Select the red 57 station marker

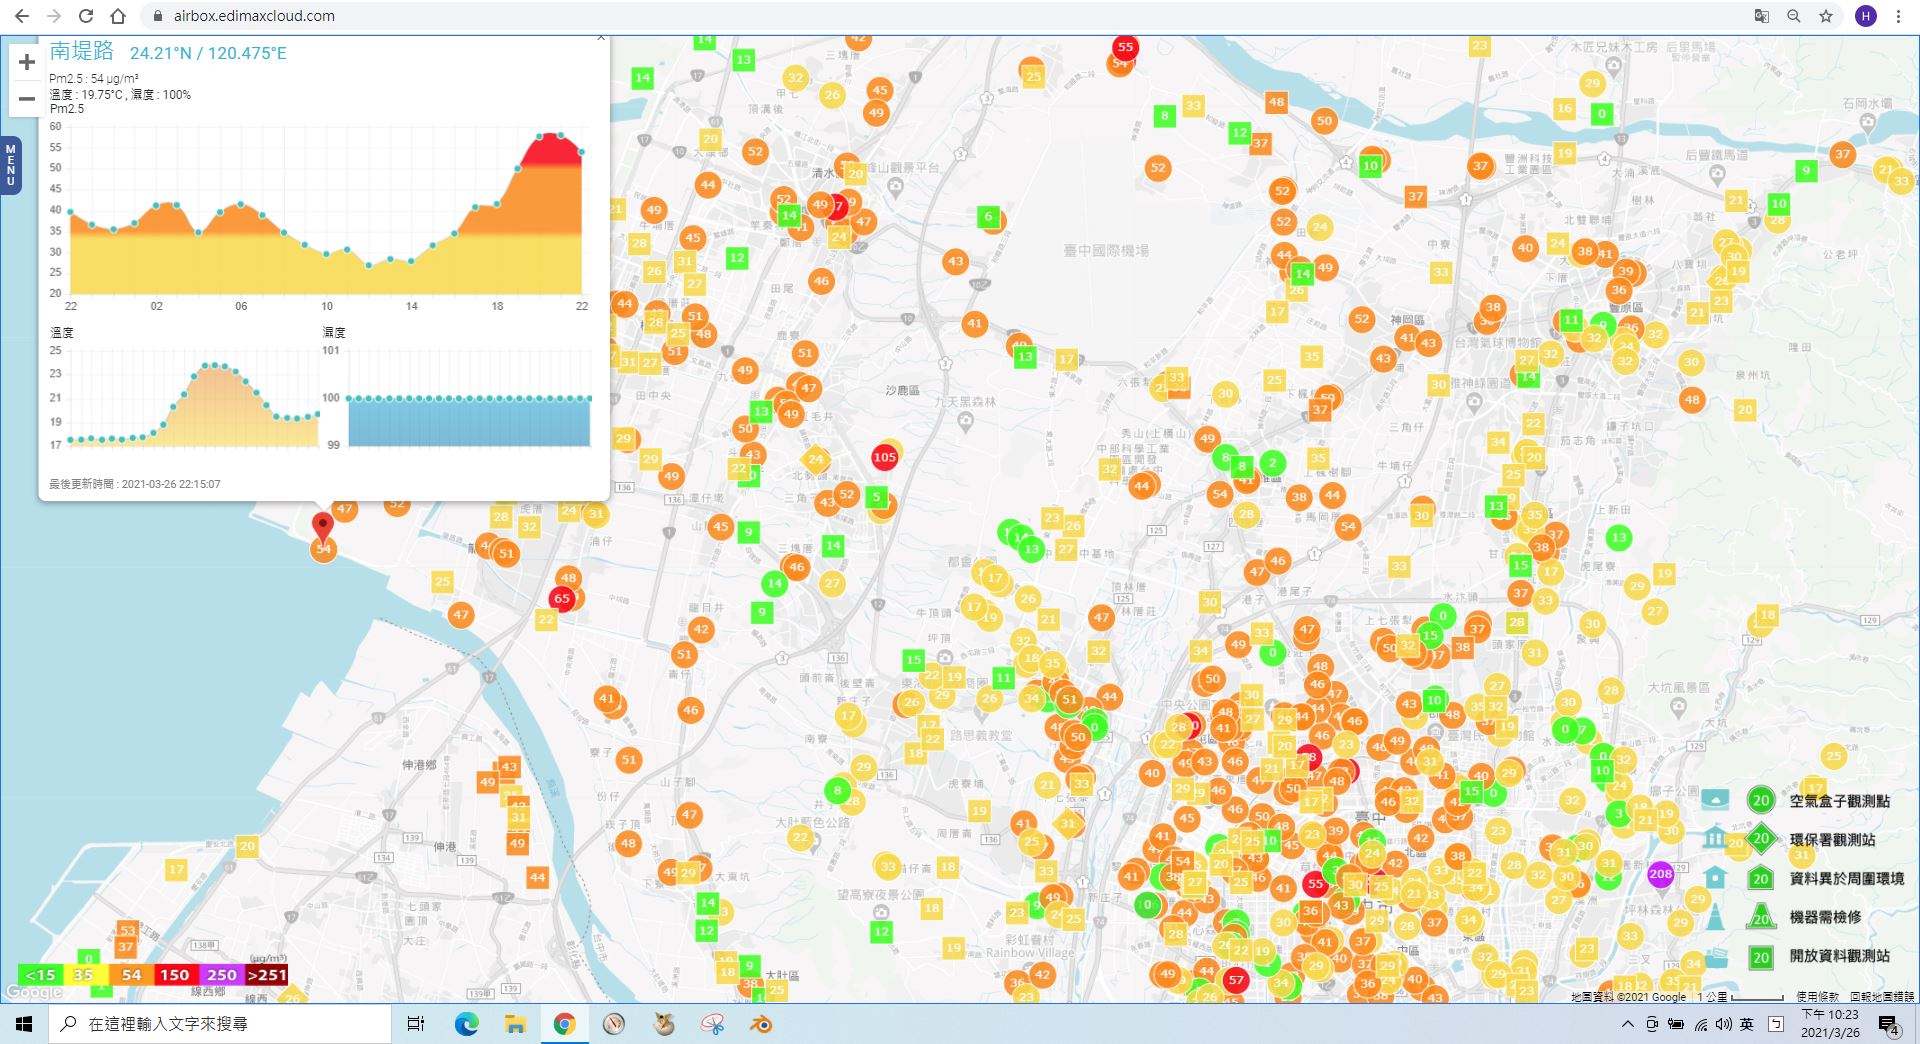(x=1236, y=980)
